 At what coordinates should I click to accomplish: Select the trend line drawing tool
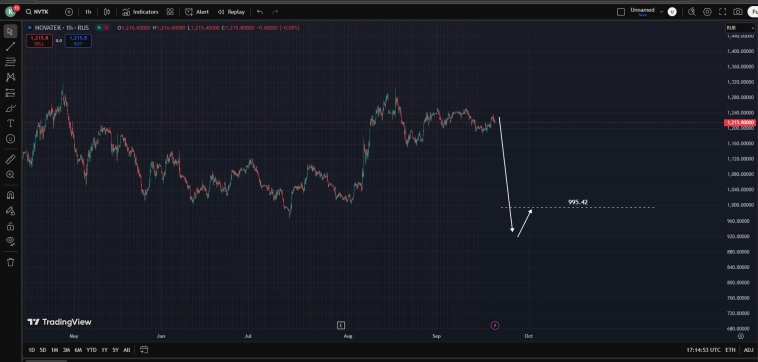pos(10,46)
